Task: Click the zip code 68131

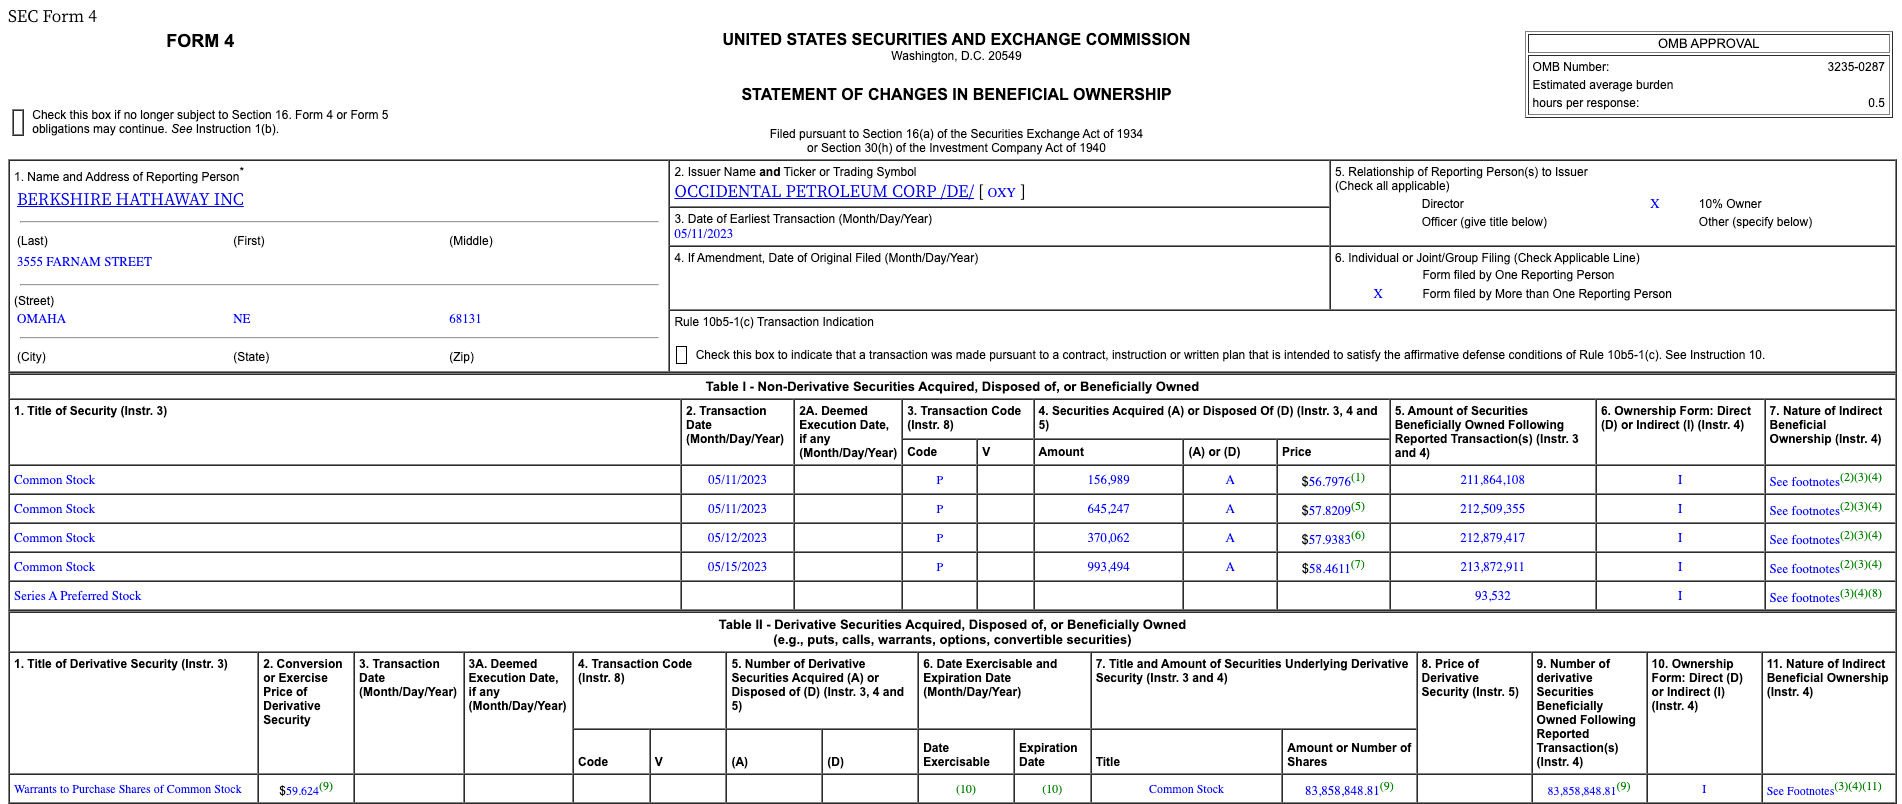Action: 465,319
